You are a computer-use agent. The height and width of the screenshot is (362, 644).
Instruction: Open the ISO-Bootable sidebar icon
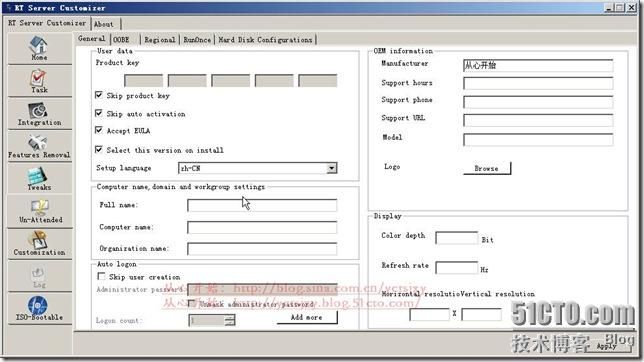tap(39, 309)
